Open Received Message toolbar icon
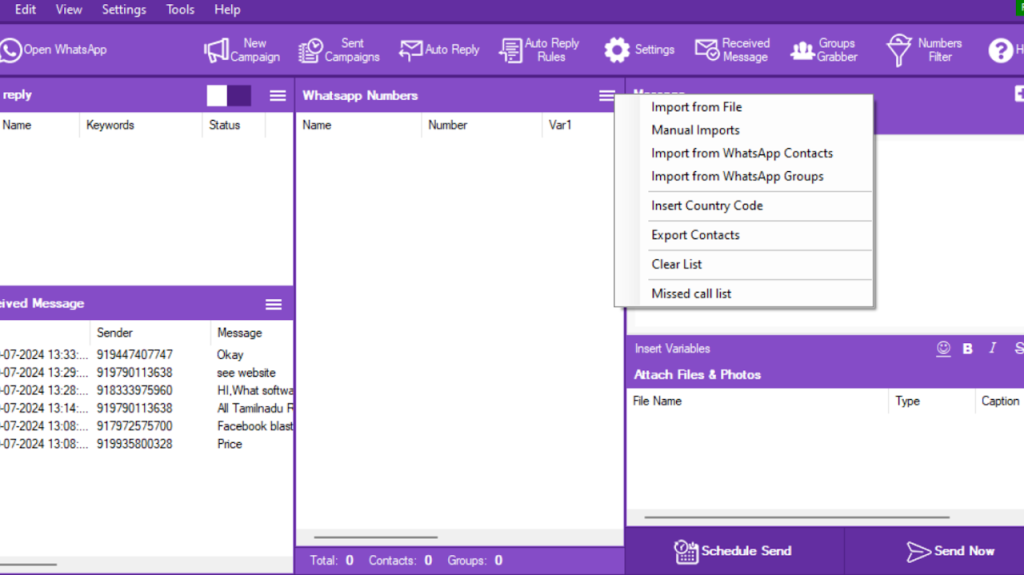The image size is (1024, 575). pyautogui.click(x=707, y=50)
